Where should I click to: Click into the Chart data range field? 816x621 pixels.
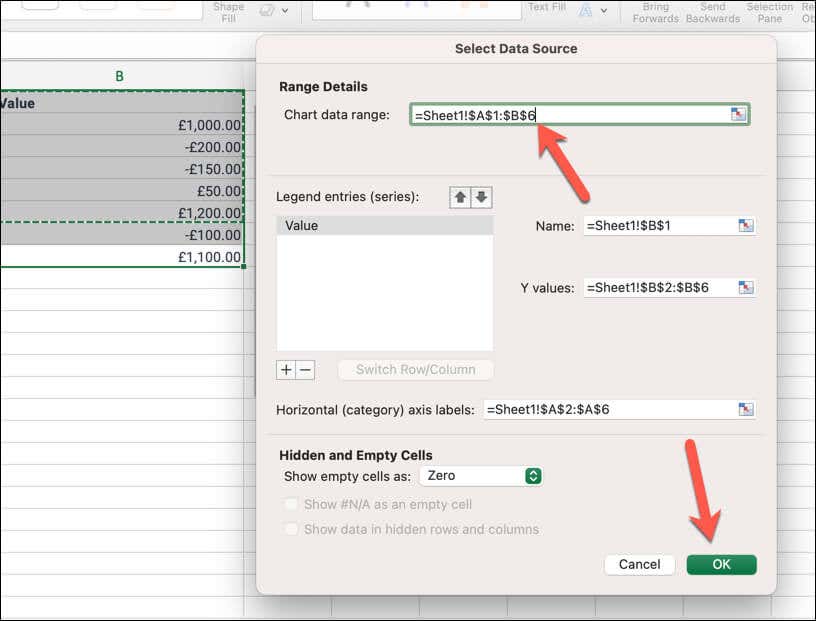click(x=568, y=115)
